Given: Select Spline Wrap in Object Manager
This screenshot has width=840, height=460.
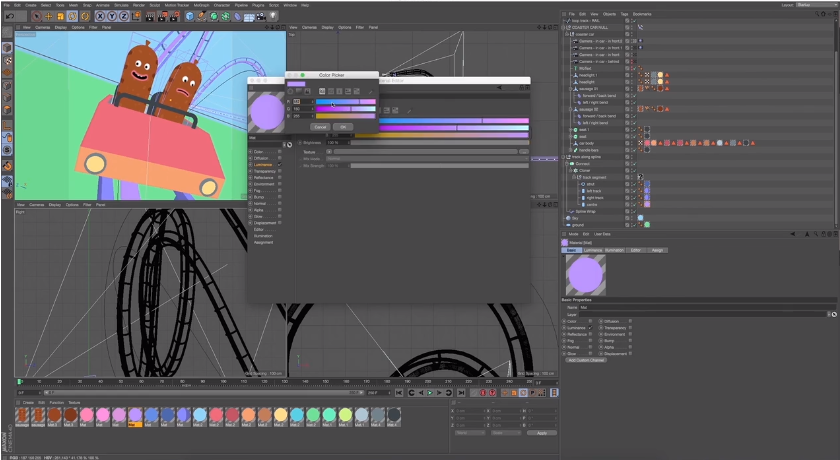Looking at the screenshot, I should [x=585, y=212].
